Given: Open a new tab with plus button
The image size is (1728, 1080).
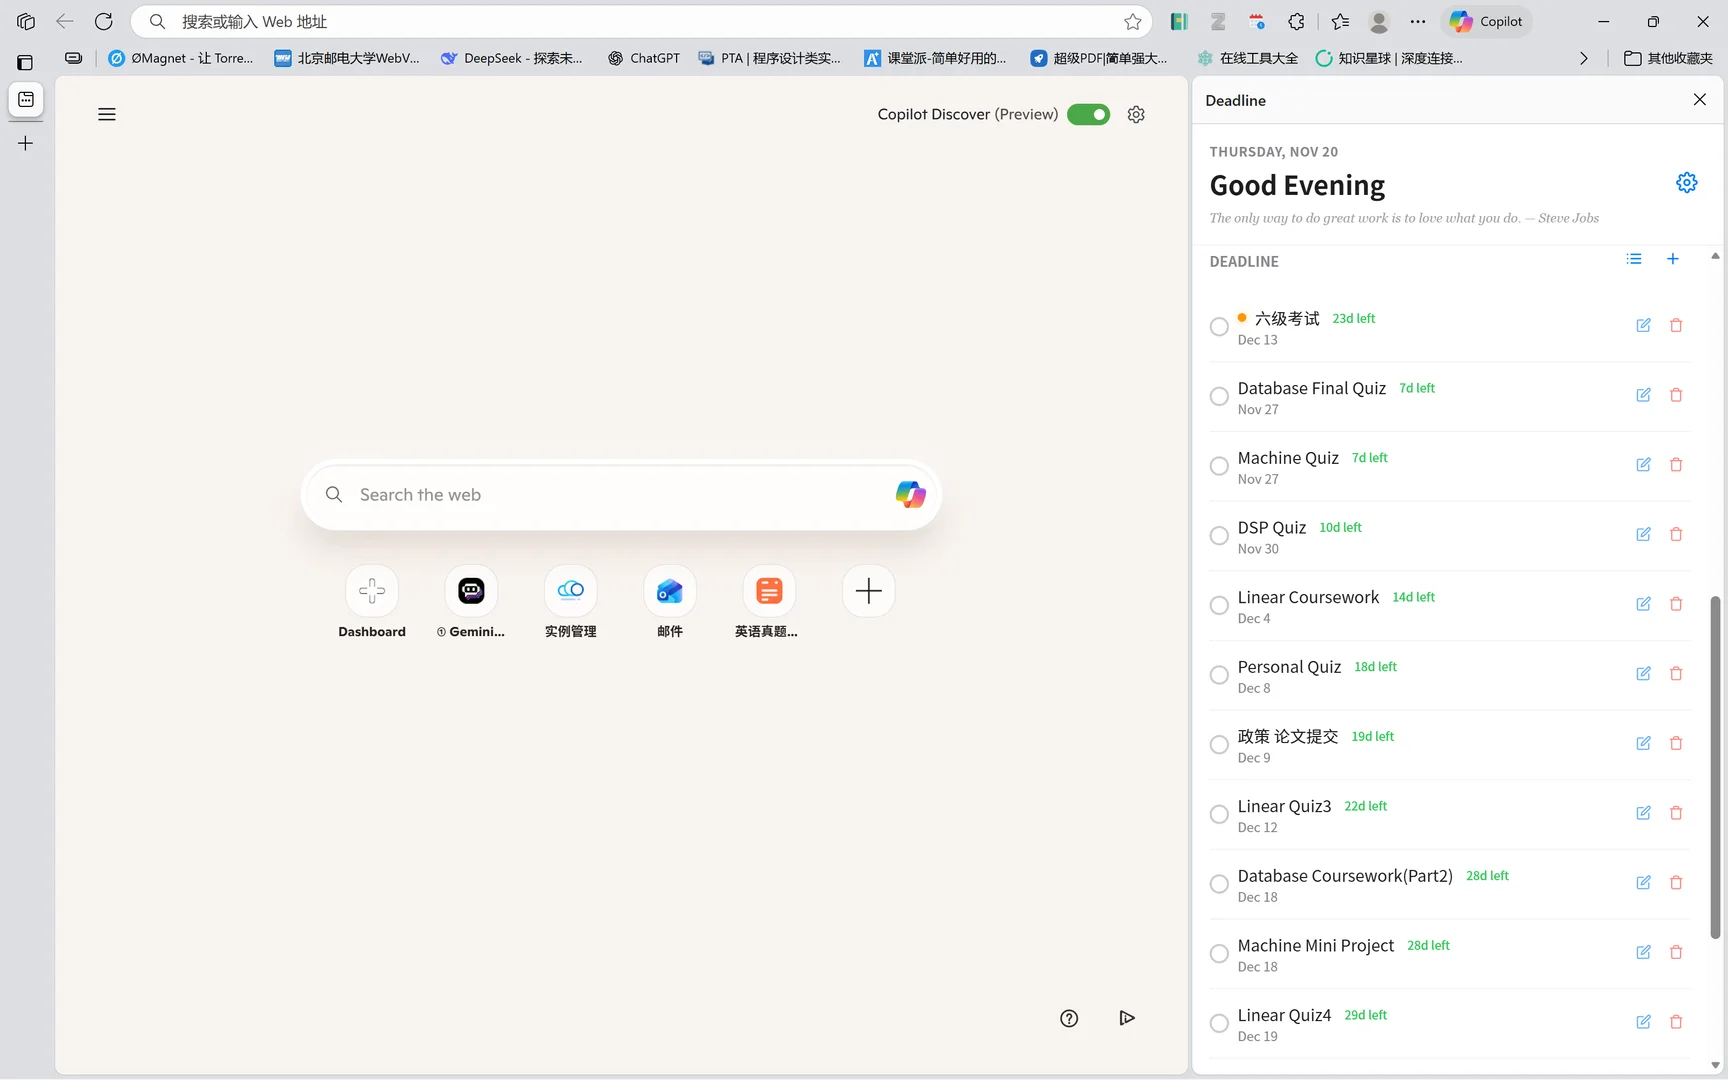Looking at the screenshot, I should click(x=25, y=143).
